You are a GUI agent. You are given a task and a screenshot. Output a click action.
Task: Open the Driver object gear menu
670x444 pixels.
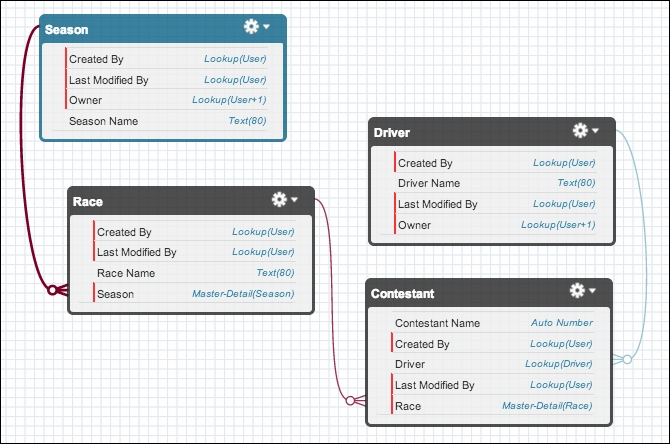point(580,130)
